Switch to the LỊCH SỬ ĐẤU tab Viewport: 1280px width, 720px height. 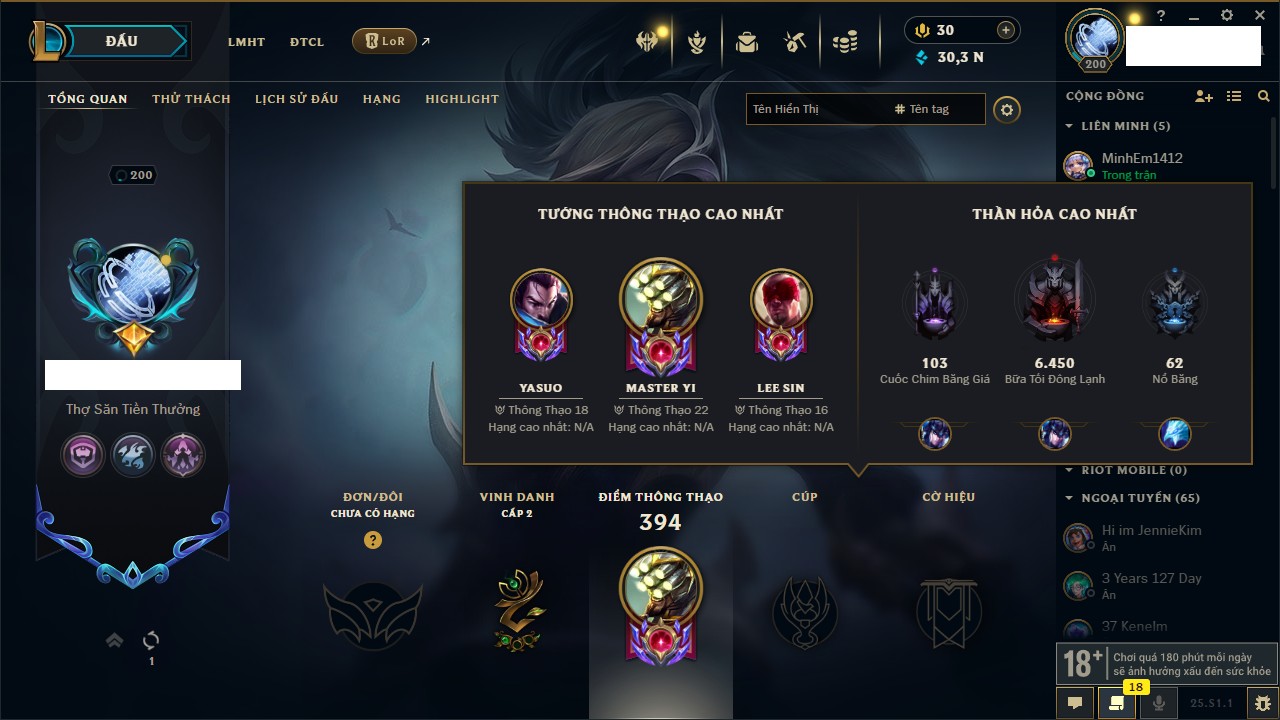point(296,99)
